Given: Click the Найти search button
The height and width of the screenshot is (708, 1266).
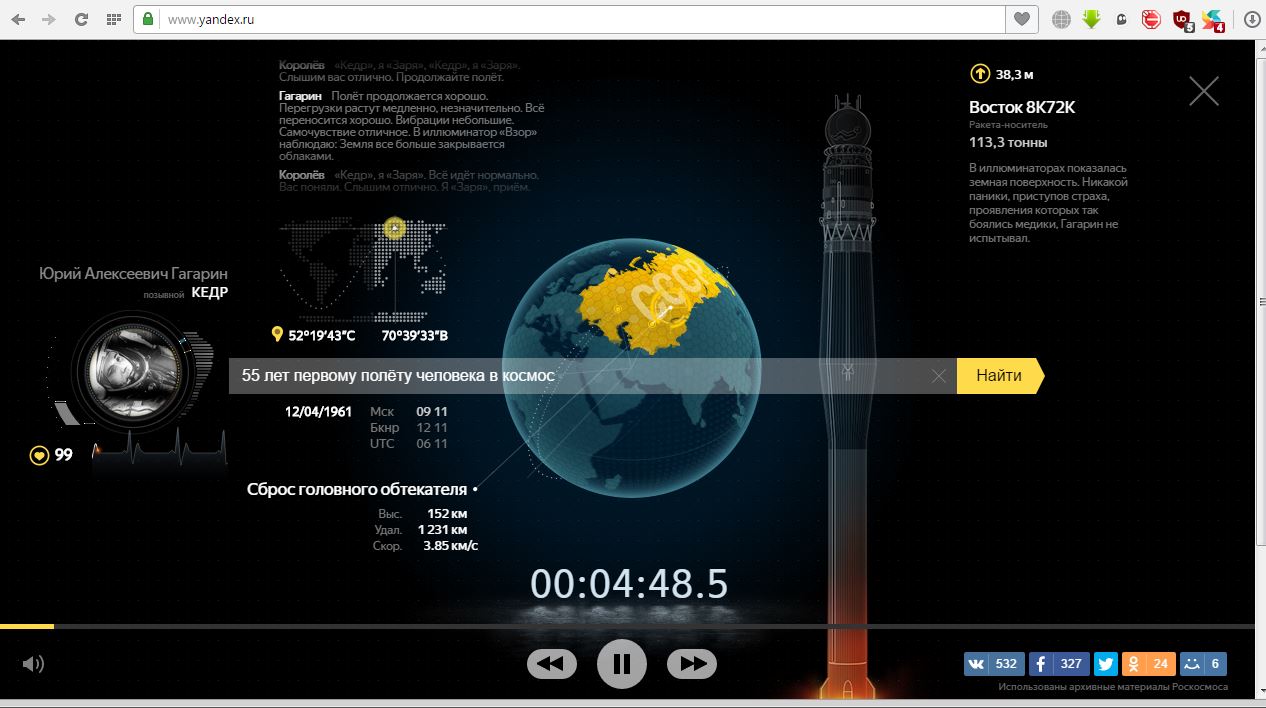Looking at the screenshot, I should [1000, 376].
